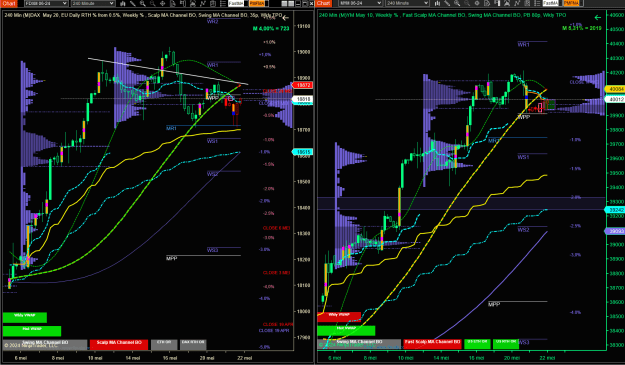Toggle wide green VWAP button on left chart

(x=32, y=331)
